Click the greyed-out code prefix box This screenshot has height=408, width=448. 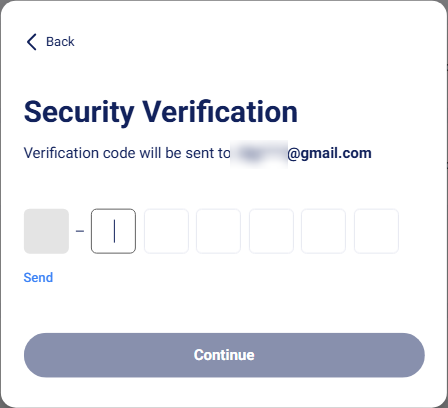(x=46, y=231)
